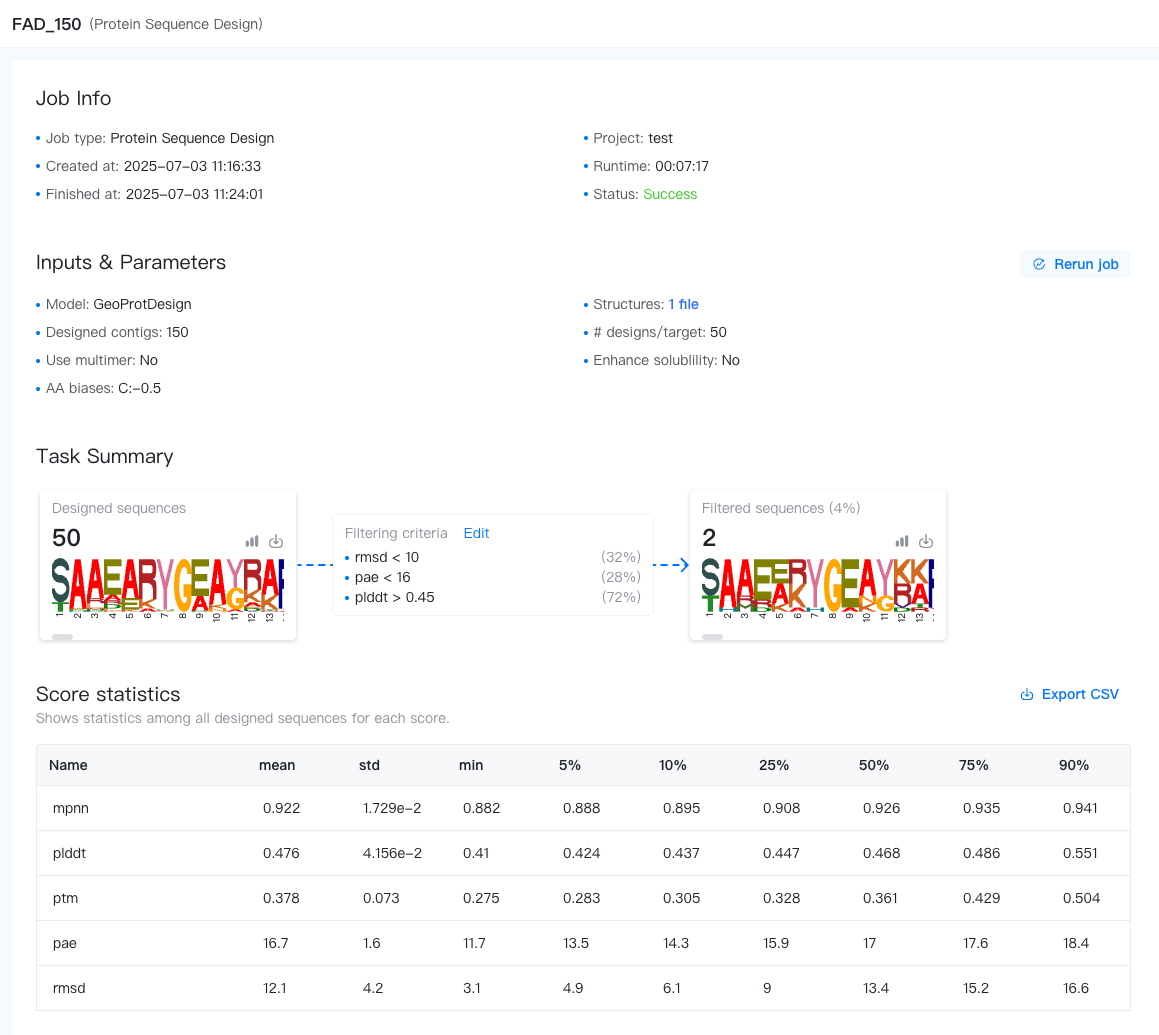Click the min column header

(x=471, y=765)
